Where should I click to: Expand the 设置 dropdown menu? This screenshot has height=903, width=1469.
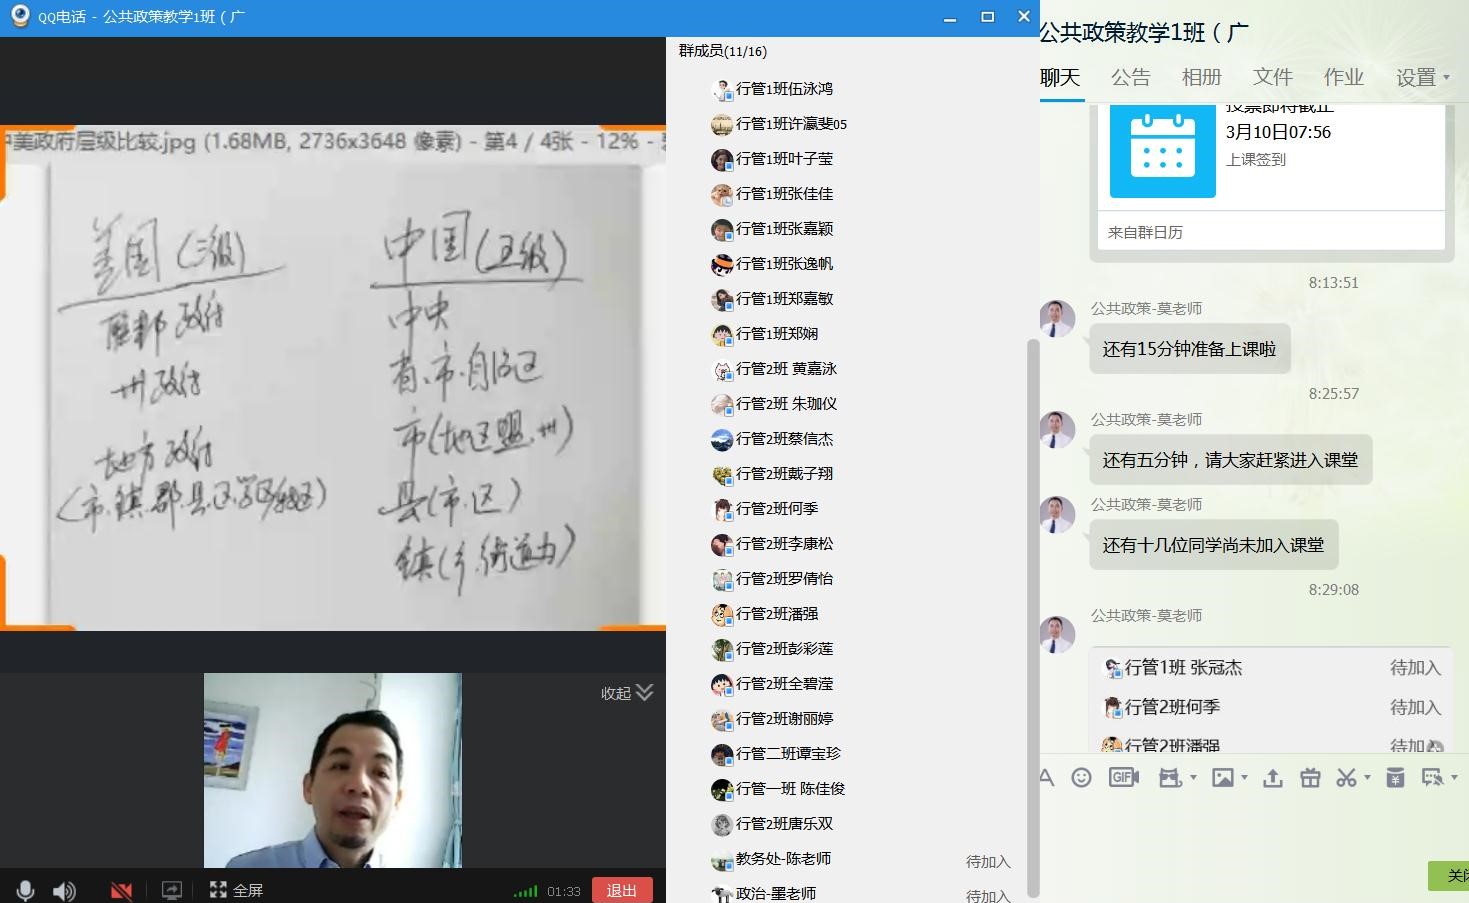pyautogui.click(x=1422, y=78)
